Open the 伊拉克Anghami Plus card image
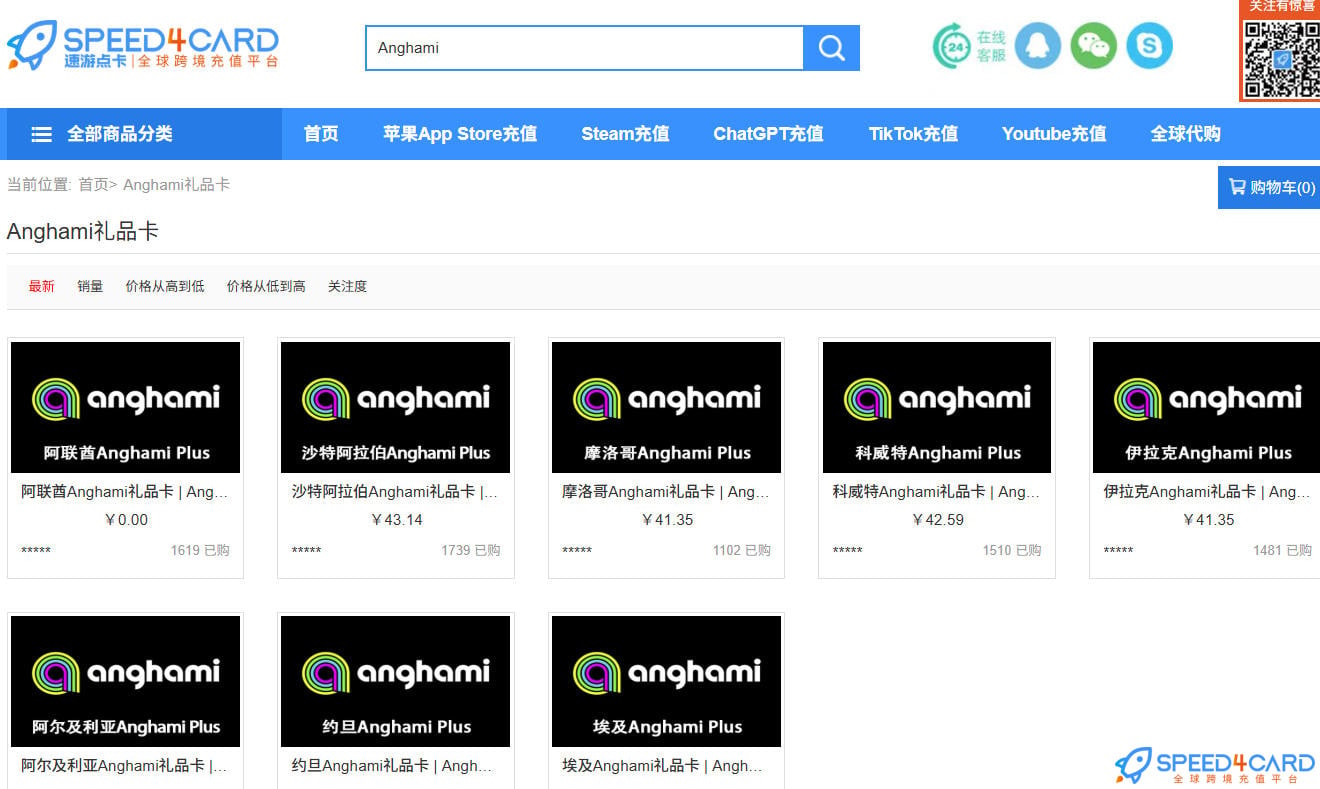The width and height of the screenshot is (1320, 789). tap(1207, 407)
